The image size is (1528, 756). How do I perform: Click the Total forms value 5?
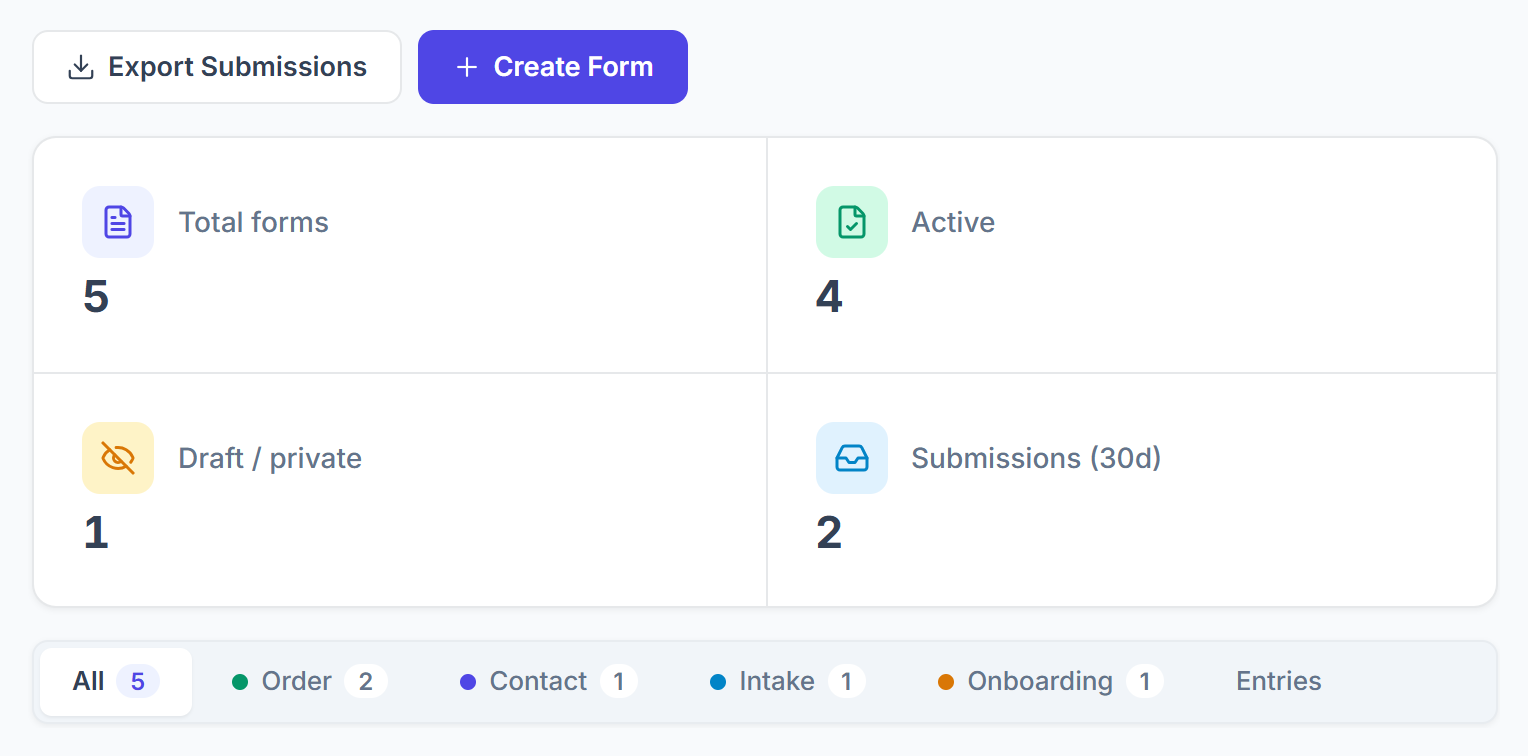(x=96, y=297)
